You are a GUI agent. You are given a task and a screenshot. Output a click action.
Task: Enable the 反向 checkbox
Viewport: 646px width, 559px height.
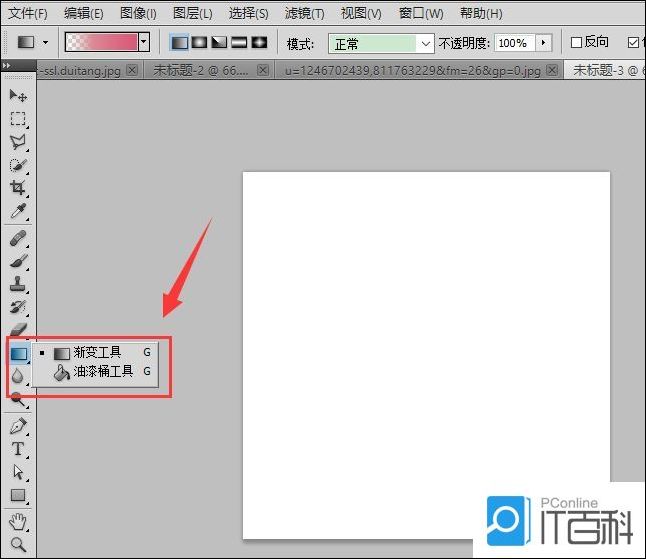[x=576, y=42]
